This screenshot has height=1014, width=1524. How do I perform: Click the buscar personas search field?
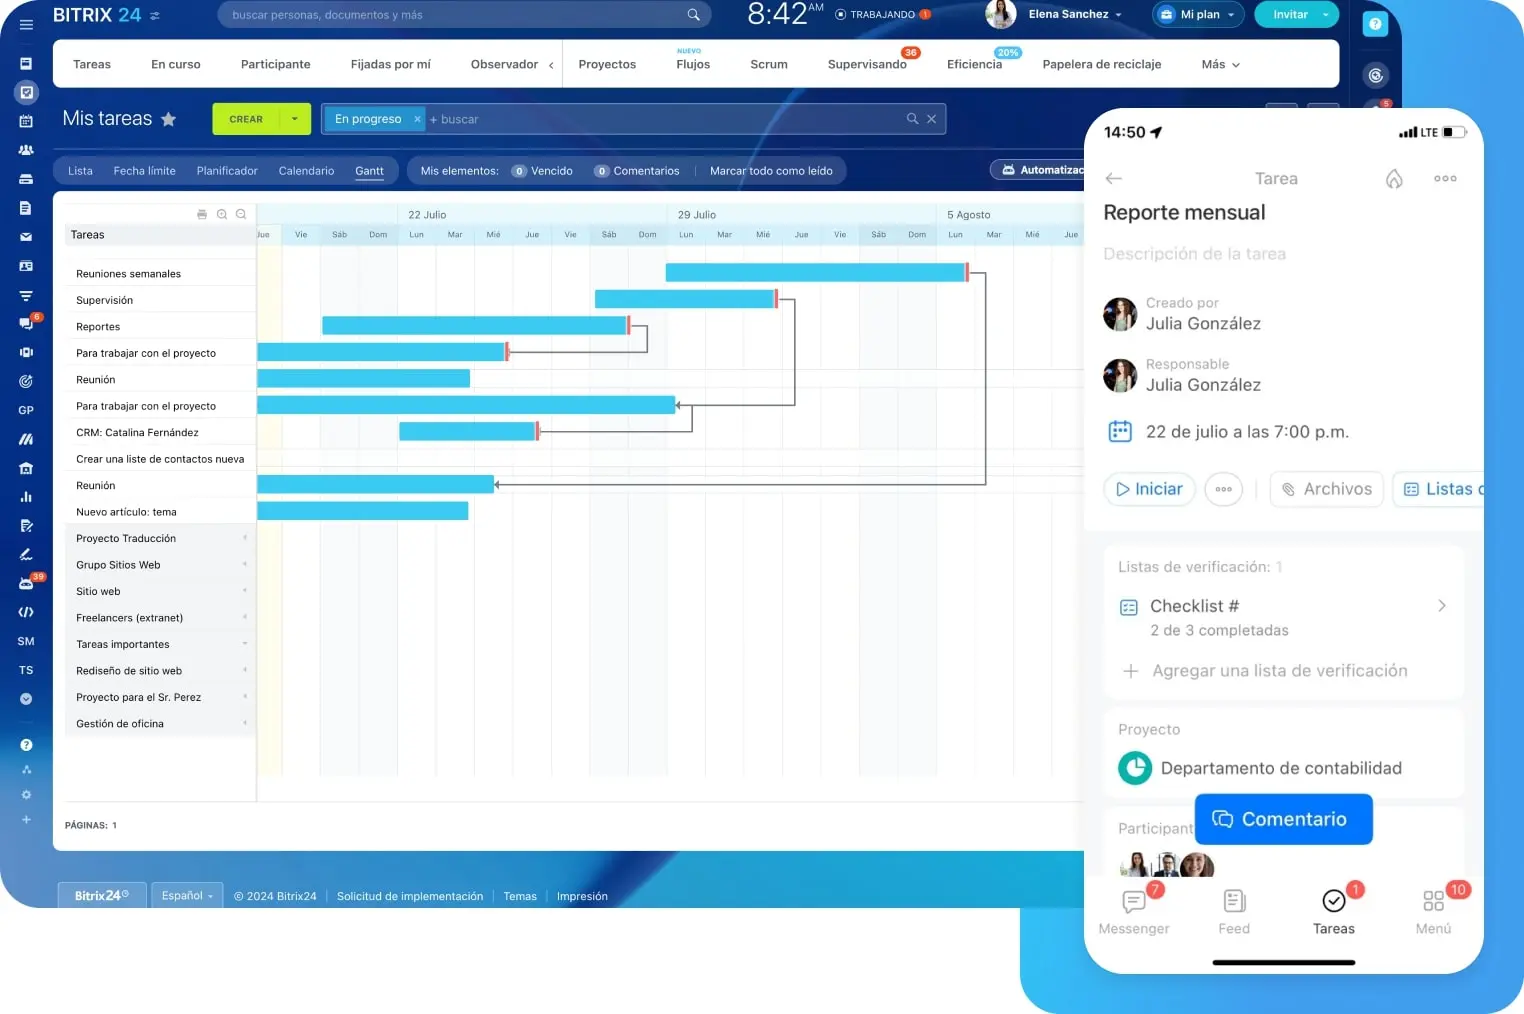tap(455, 15)
